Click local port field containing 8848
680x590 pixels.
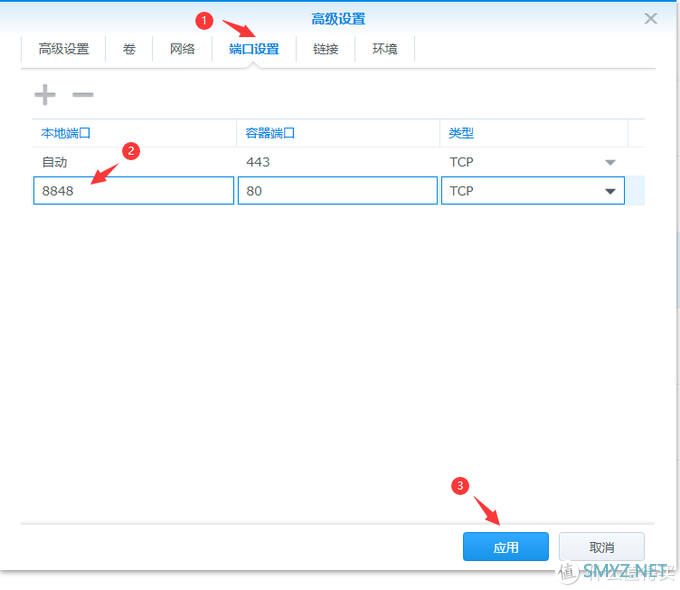(134, 190)
